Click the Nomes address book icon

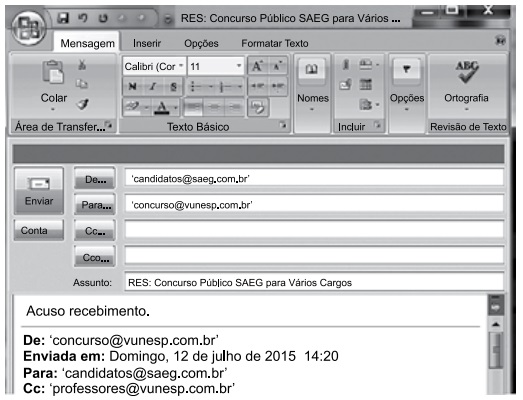point(312,69)
